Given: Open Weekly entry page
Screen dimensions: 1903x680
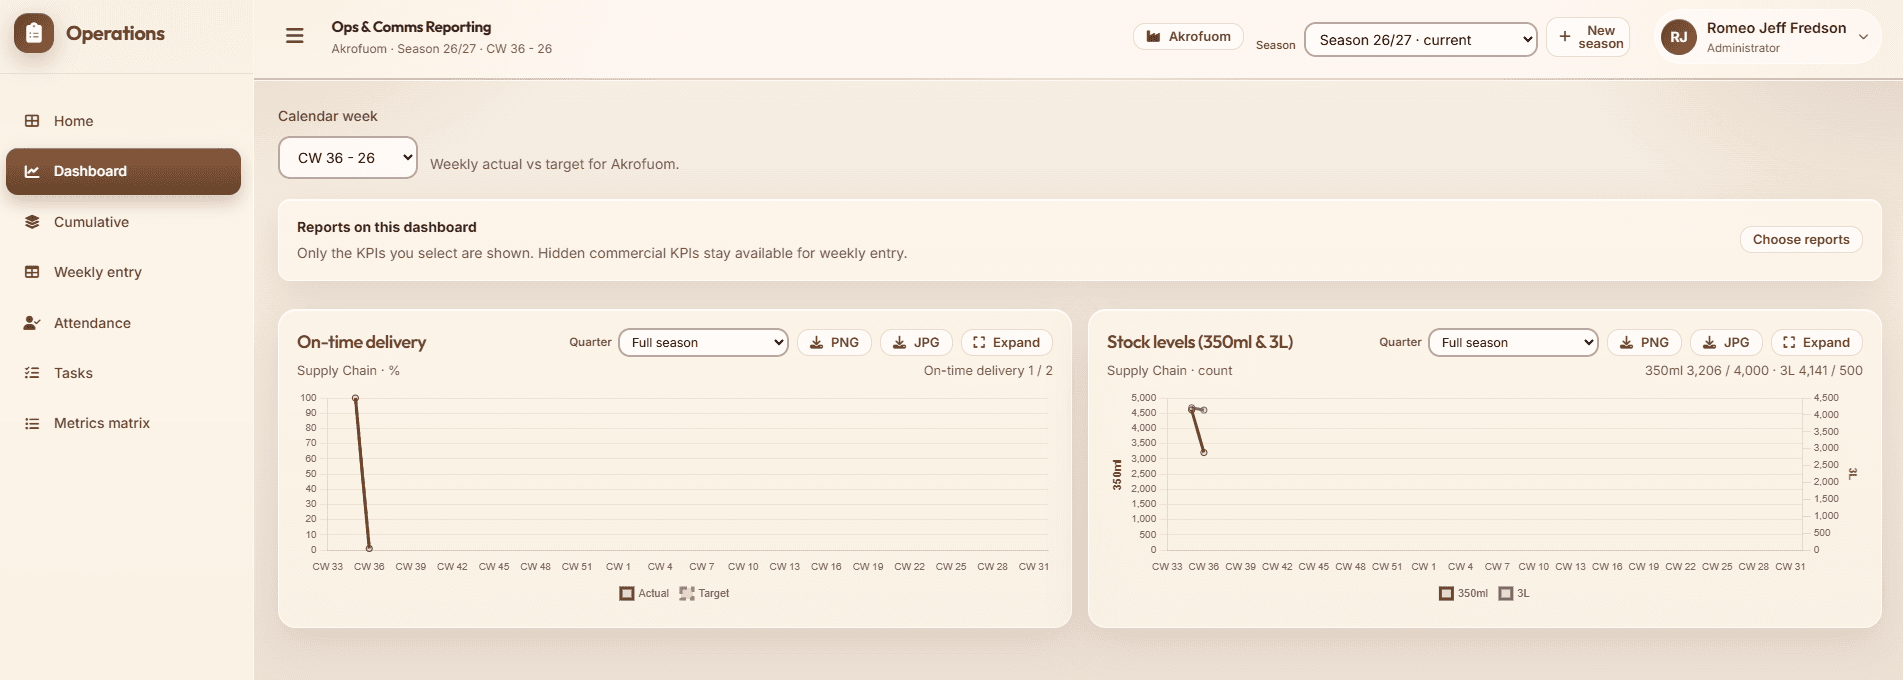Looking at the screenshot, I should (123, 272).
